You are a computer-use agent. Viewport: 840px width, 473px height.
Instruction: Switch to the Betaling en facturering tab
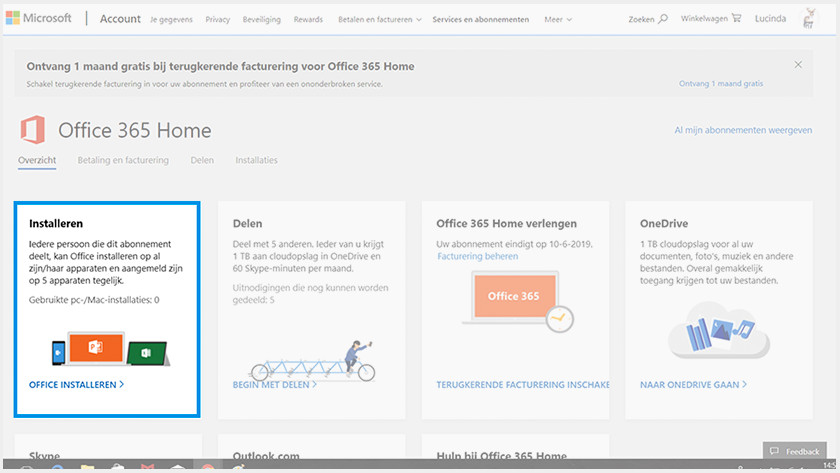(x=123, y=160)
